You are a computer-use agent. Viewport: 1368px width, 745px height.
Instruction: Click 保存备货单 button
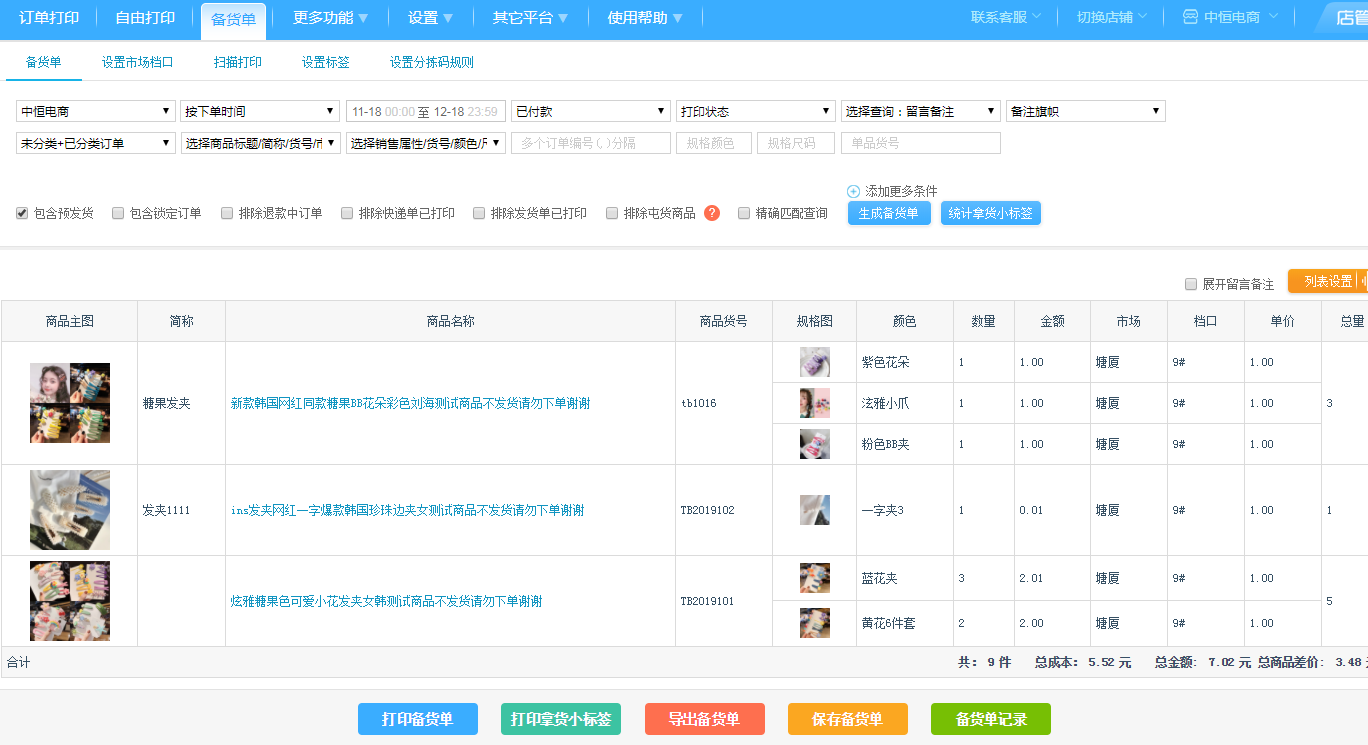click(848, 719)
